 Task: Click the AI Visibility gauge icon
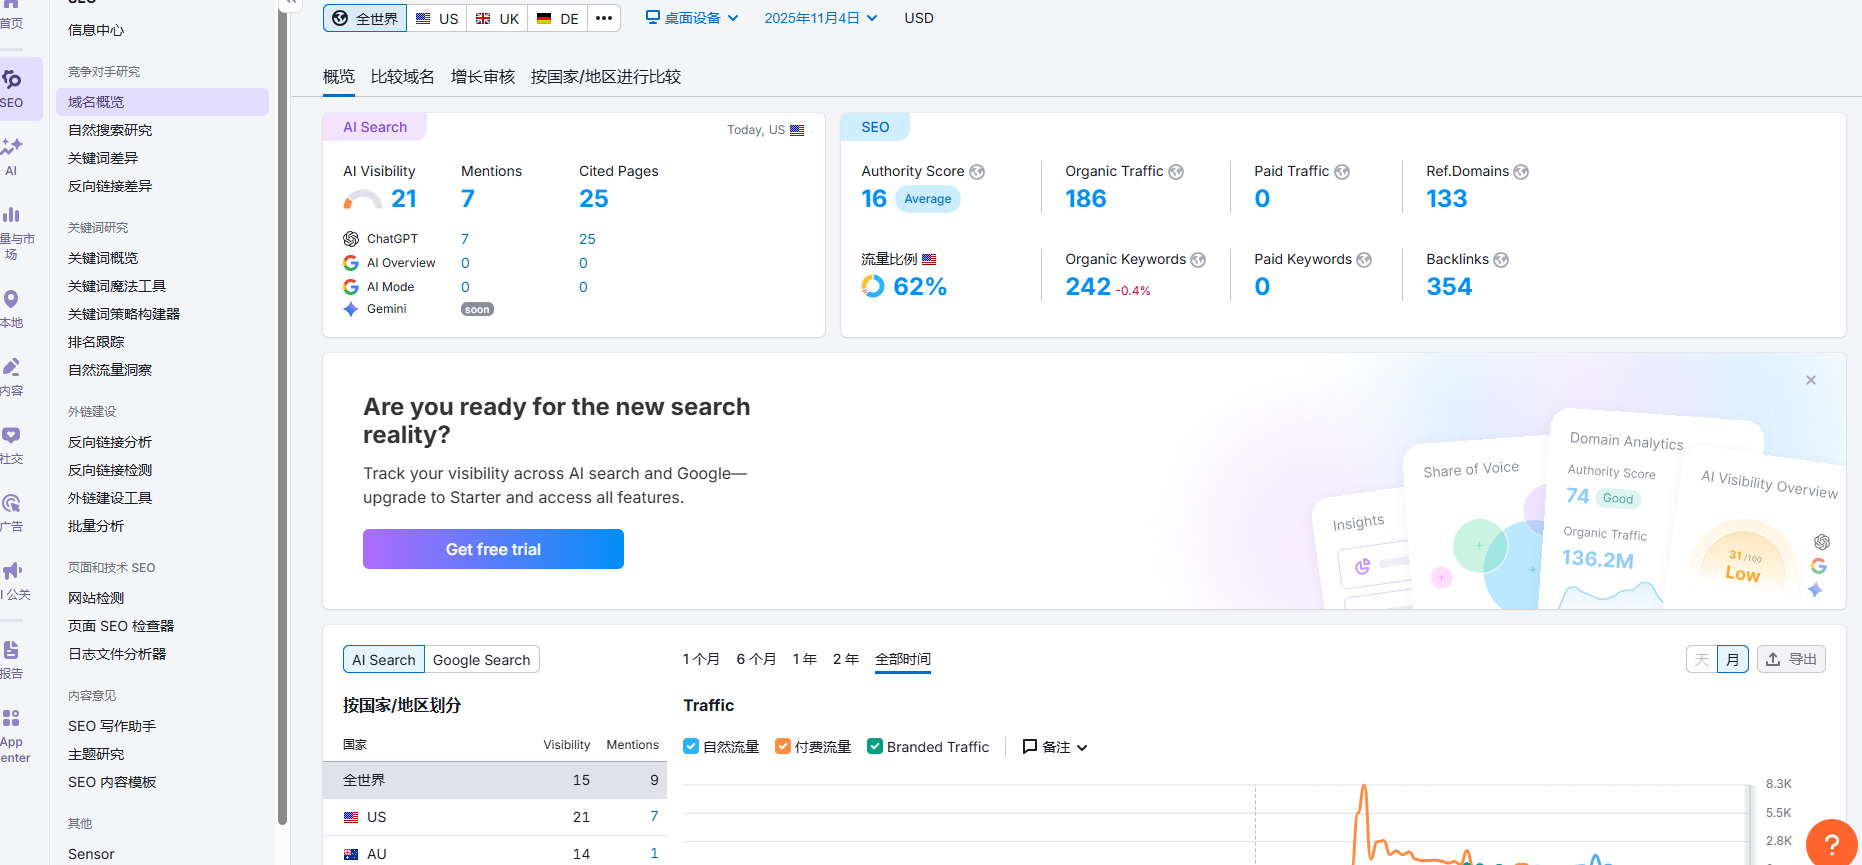[362, 199]
